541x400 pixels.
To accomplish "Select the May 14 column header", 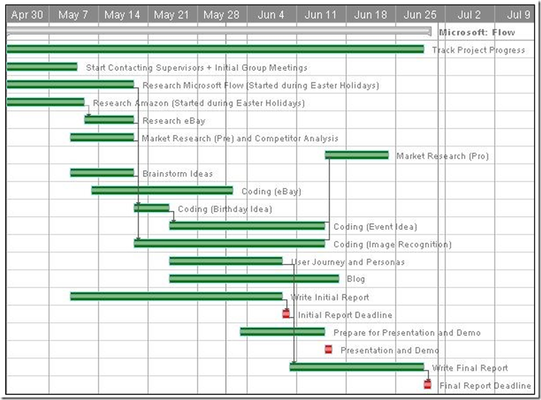I will (123, 15).
